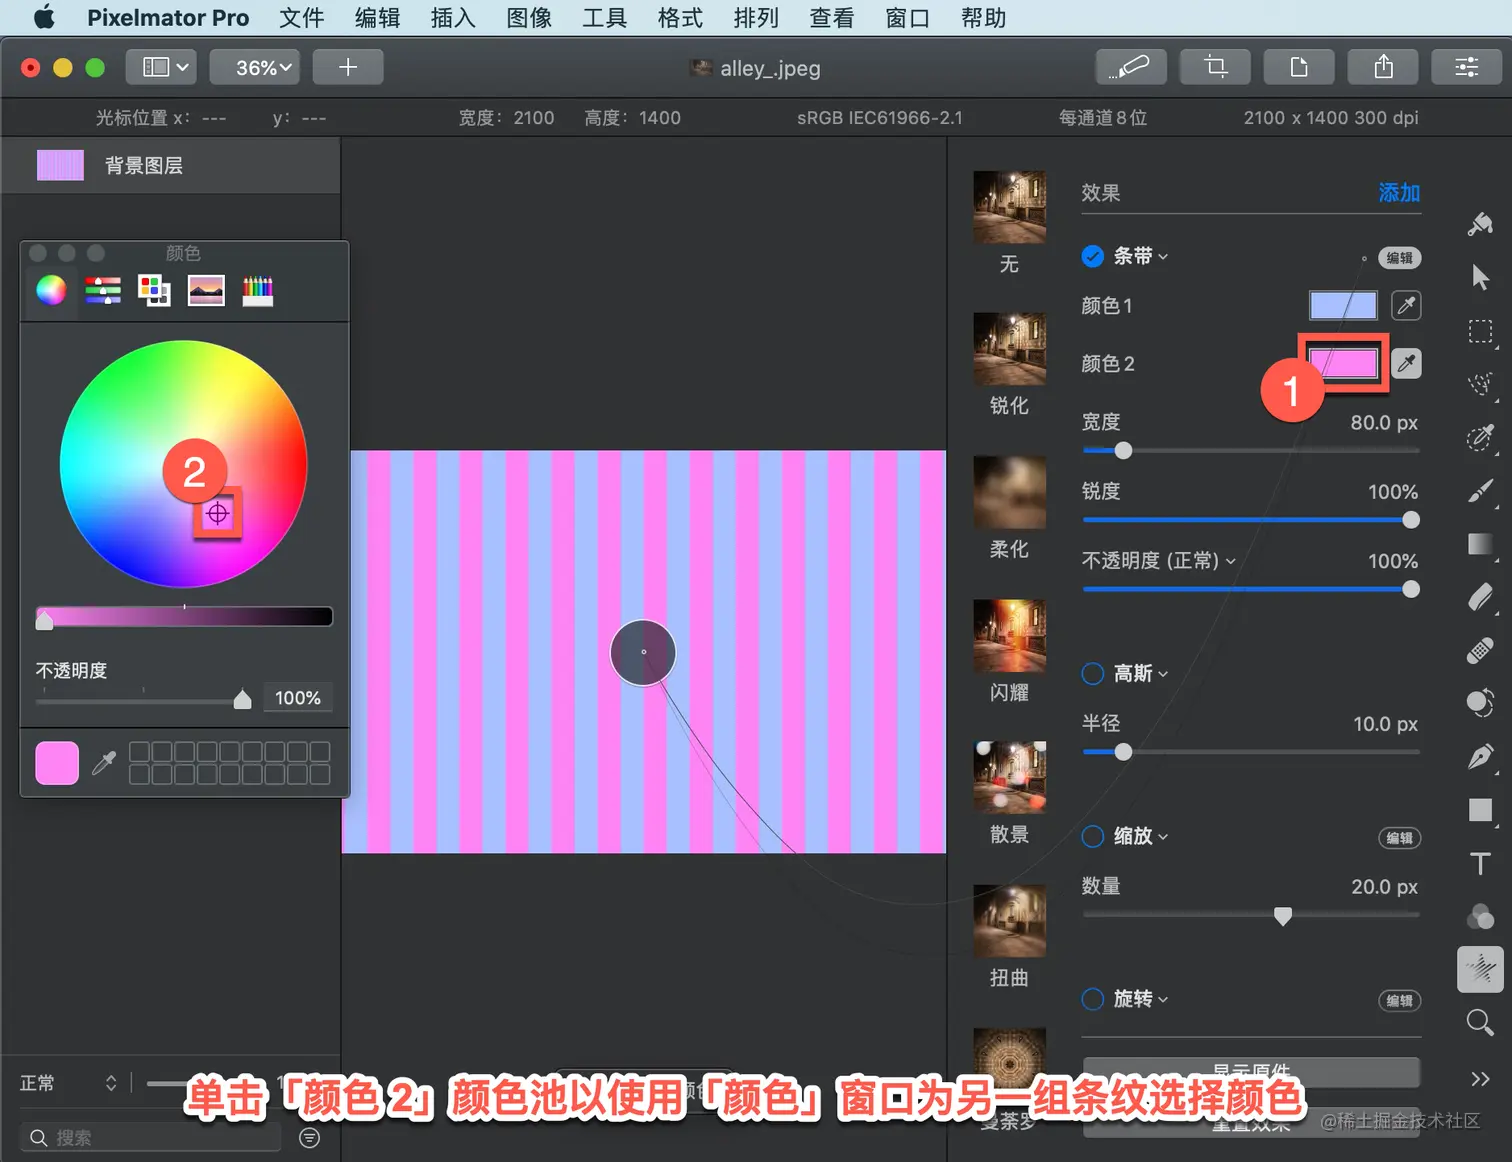
Task: Select the Color Selection tool
Action: click(x=1480, y=437)
